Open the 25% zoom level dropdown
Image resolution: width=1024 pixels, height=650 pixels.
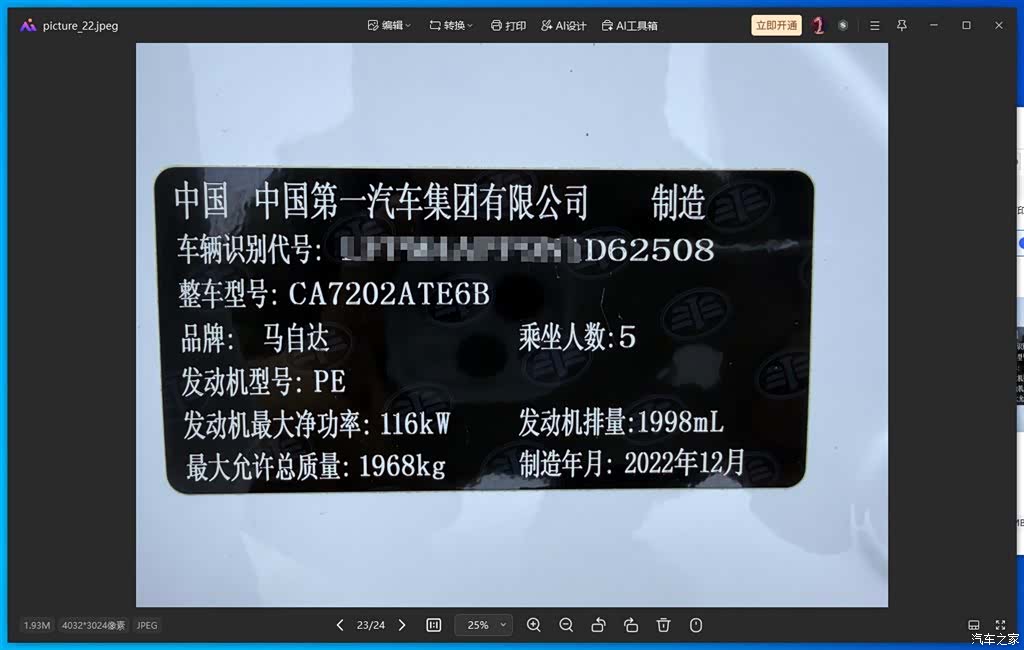[484, 625]
